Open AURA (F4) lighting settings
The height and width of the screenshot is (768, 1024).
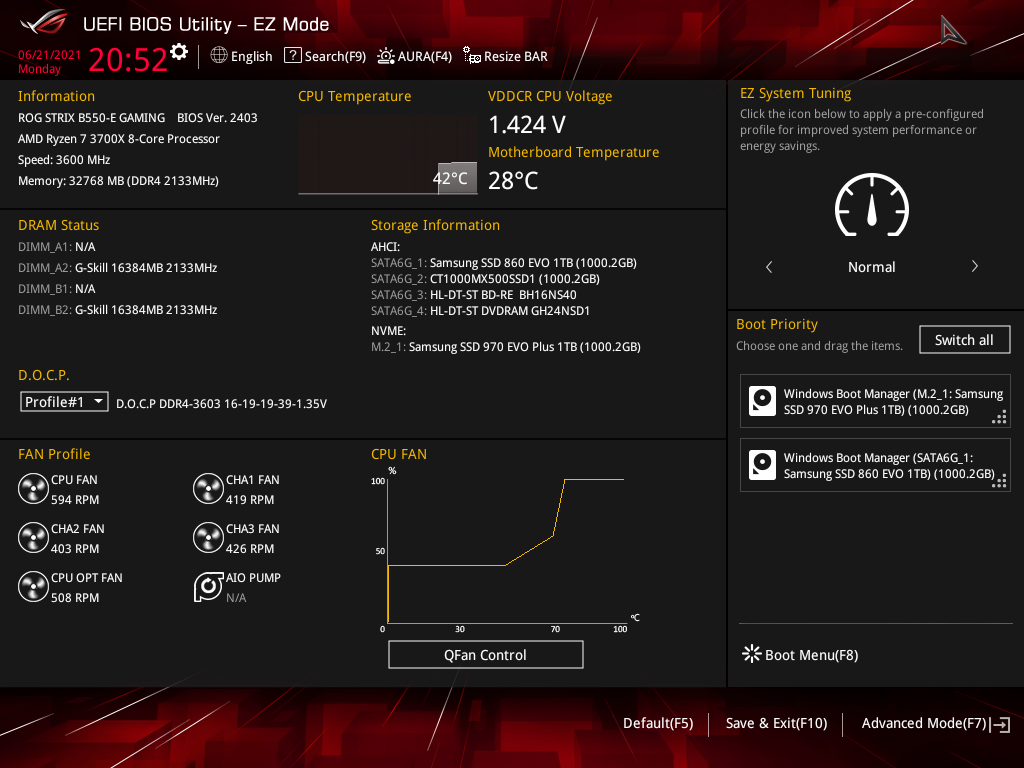tap(415, 56)
